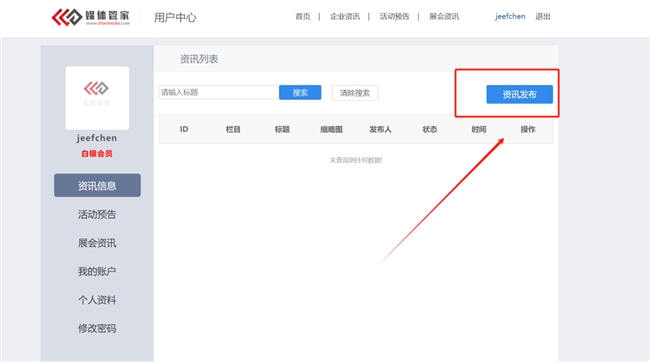Click the 媒体管家 logo in header
Screen dimensions: 650x362
(x=90, y=17)
